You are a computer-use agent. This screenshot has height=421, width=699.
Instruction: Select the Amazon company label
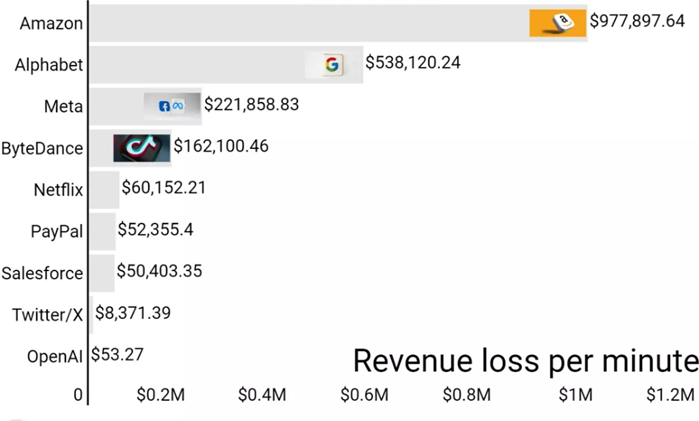pos(51,23)
